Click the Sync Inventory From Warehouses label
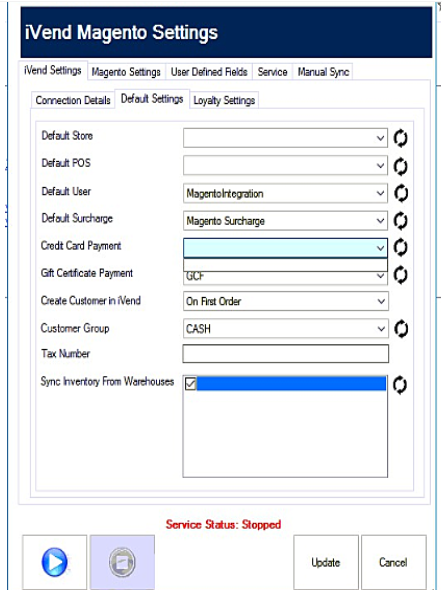Viewport: 442px width, 598px height. click(107, 381)
